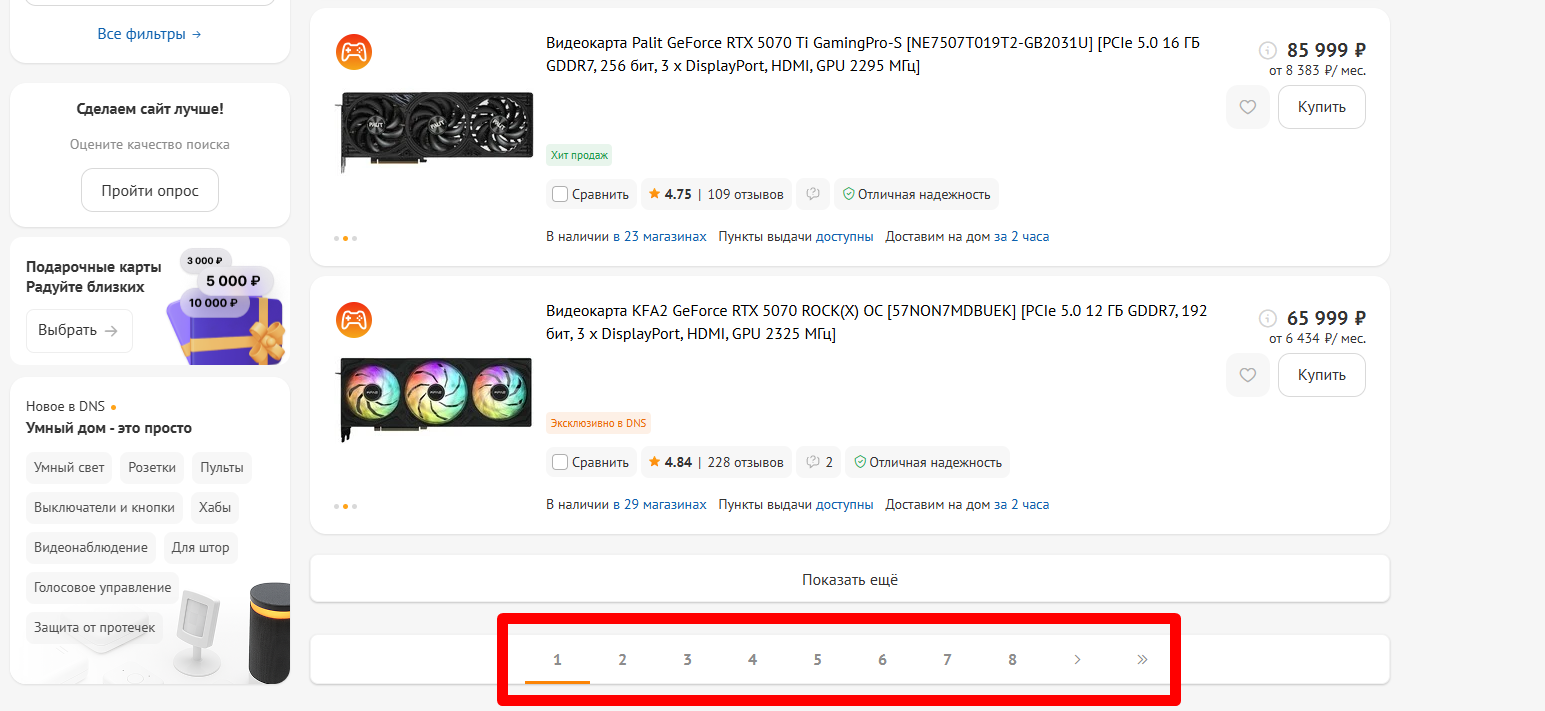The height and width of the screenshot is (711, 1545).
Task: Open gamepad badge icon on Palit card
Action: [353, 51]
